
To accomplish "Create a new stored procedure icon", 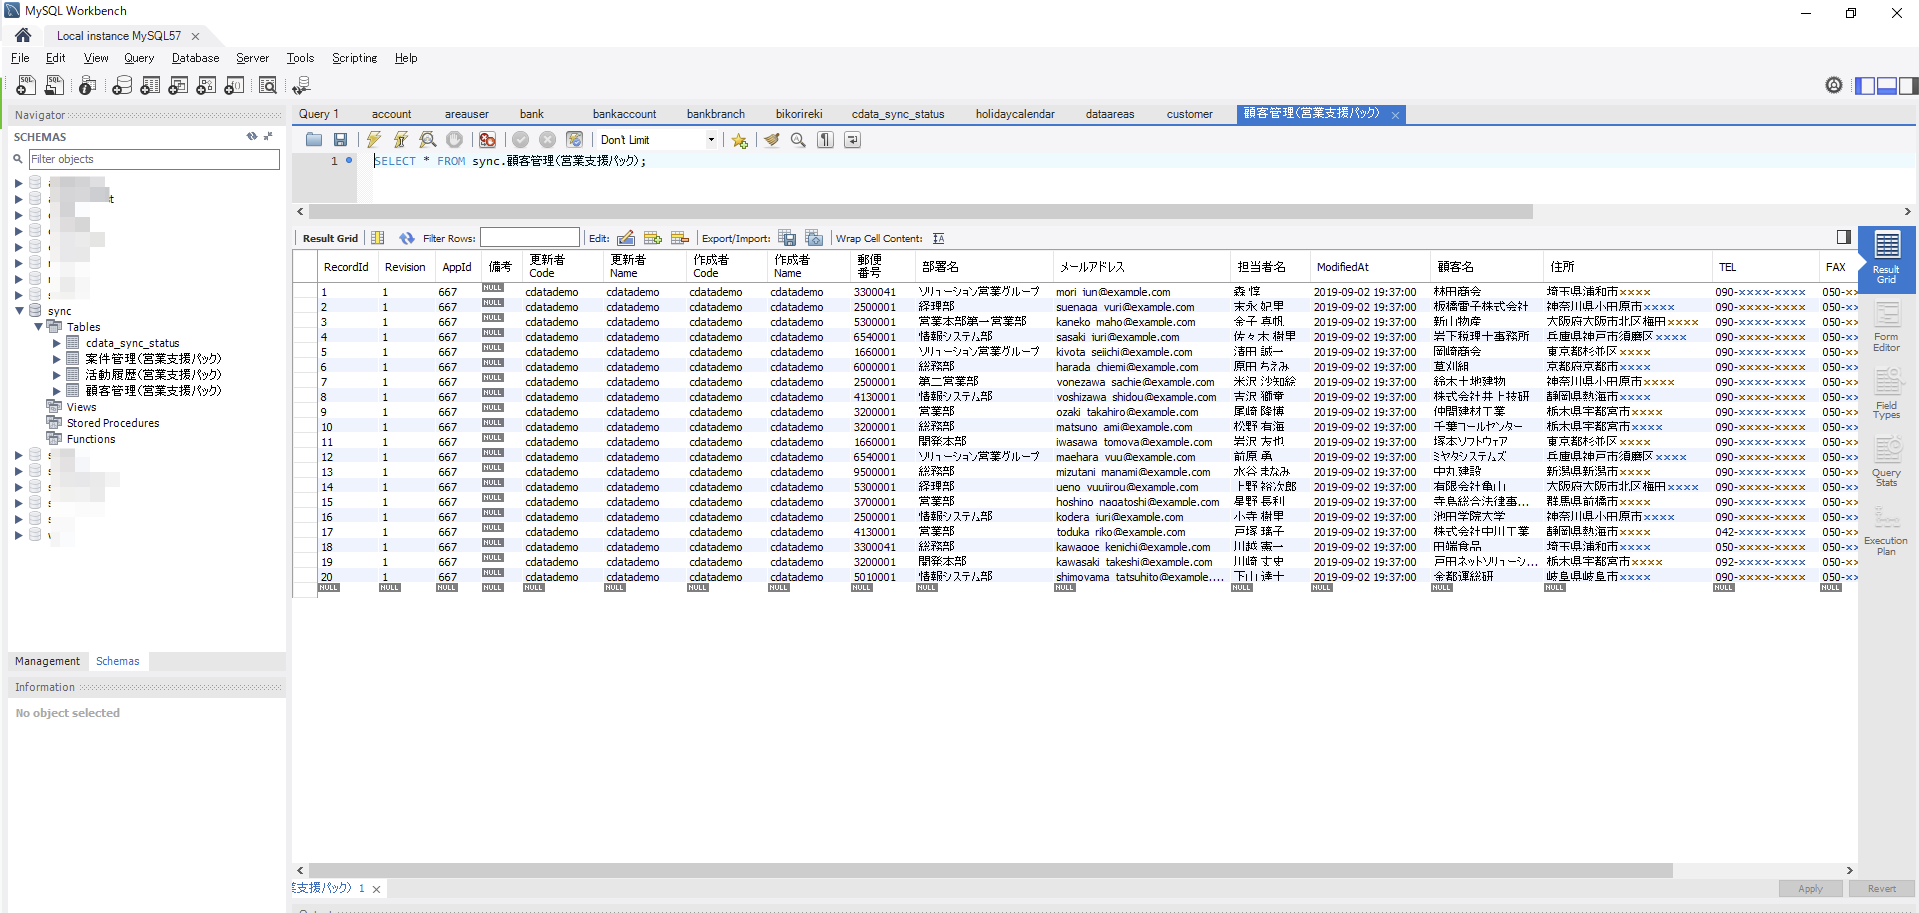I will [x=206, y=86].
